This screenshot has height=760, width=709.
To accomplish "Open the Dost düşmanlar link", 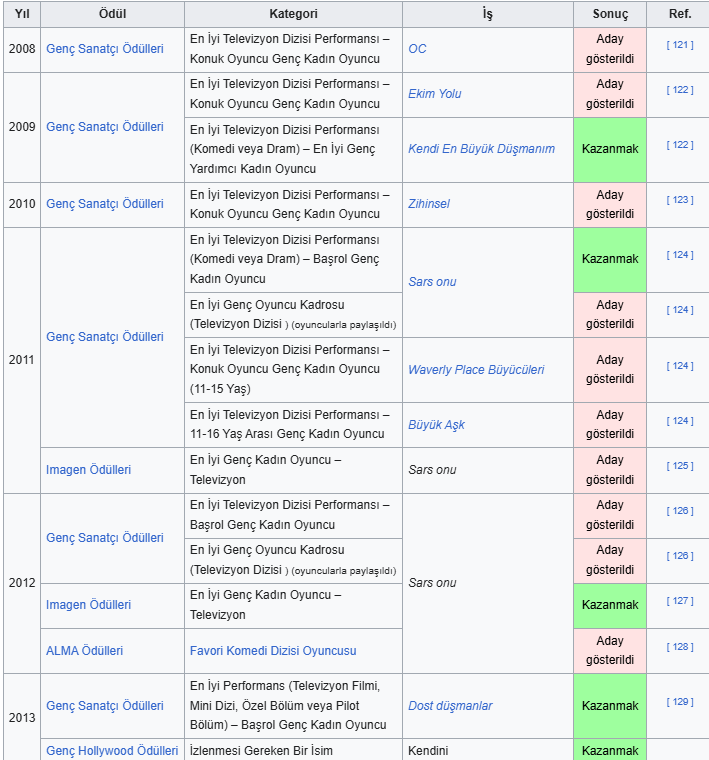I will click(450, 706).
